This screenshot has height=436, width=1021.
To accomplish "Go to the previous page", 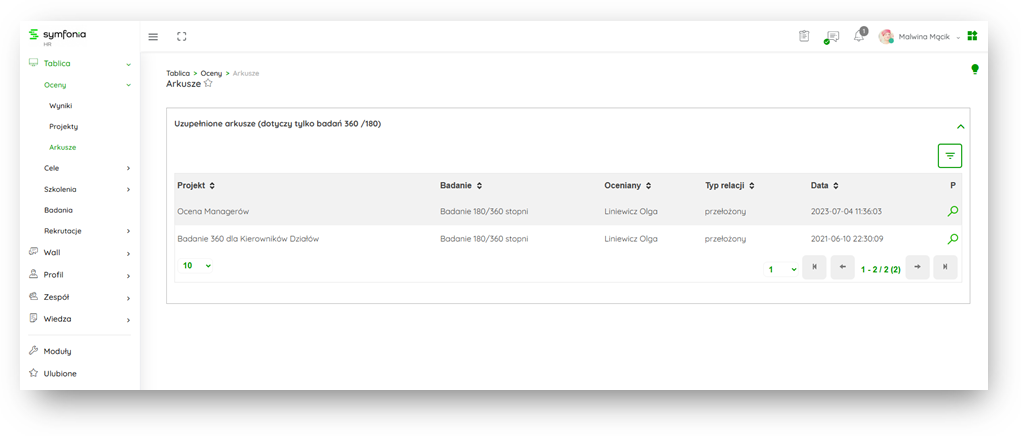I will tap(843, 267).
